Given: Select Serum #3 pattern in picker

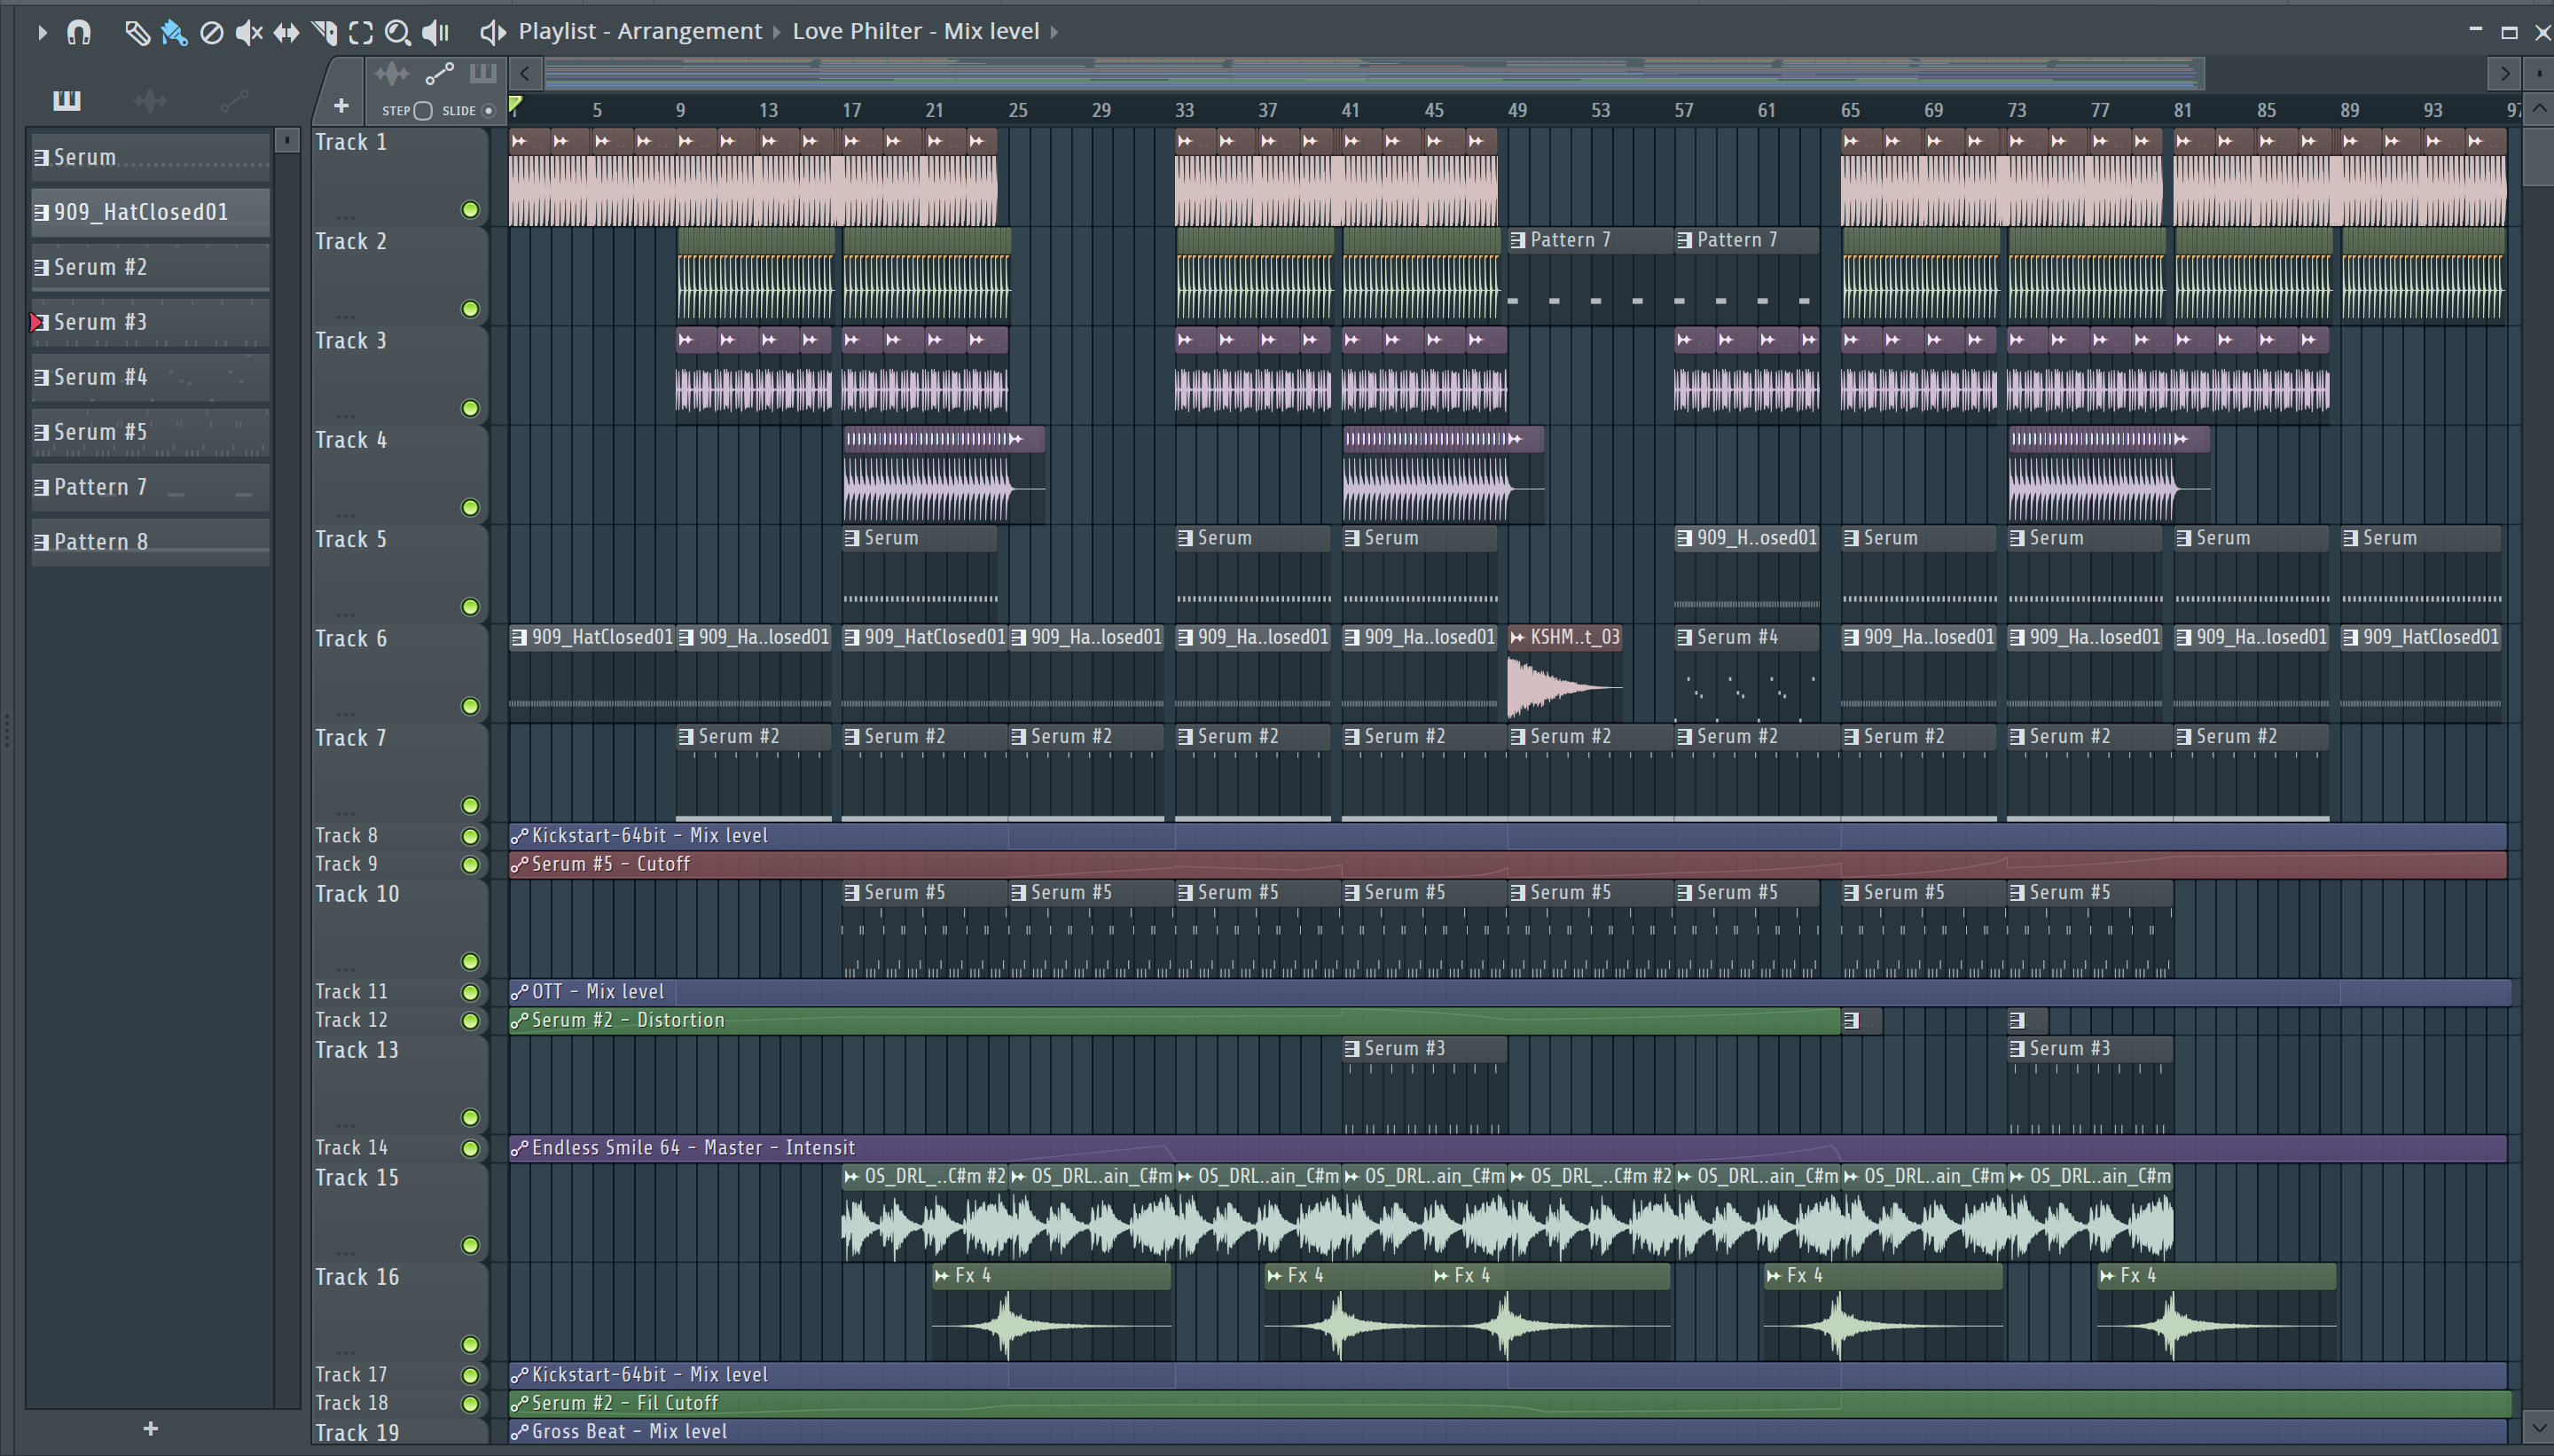Looking at the screenshot, I should [150, 322].
